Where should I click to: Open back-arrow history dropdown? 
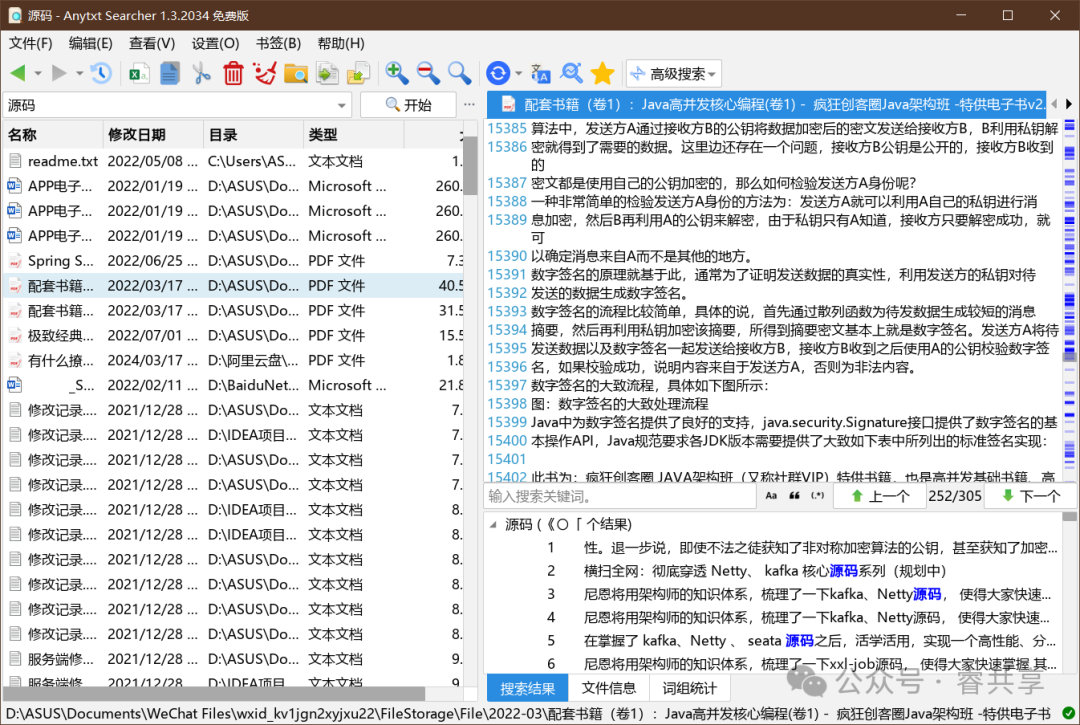38,73
